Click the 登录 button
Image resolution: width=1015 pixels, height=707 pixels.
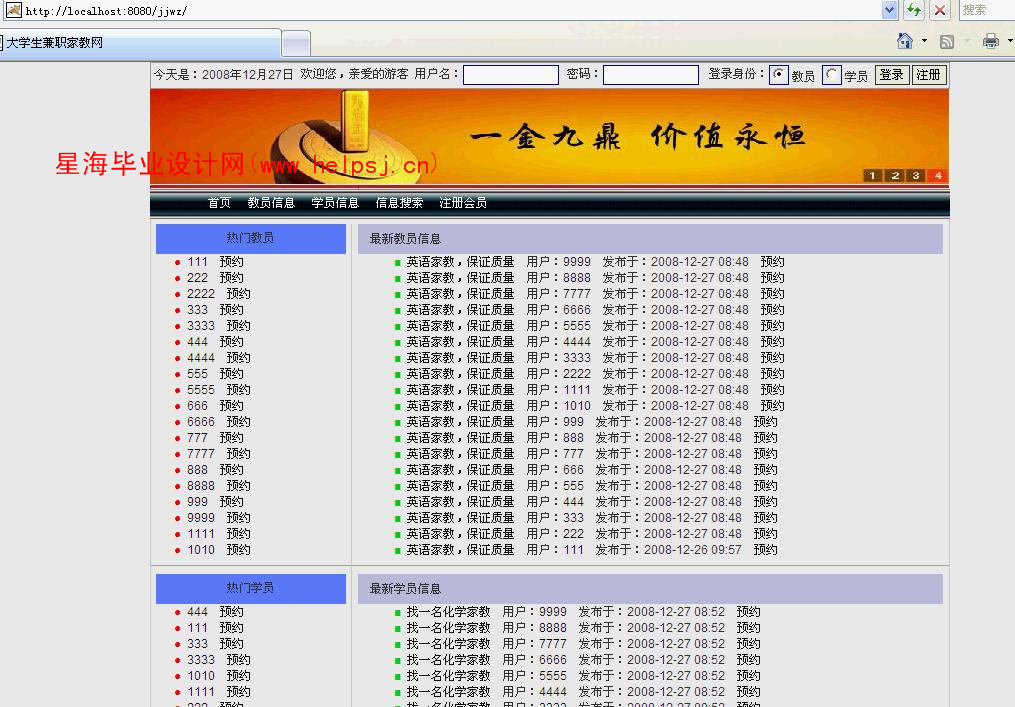coord(892,74)
